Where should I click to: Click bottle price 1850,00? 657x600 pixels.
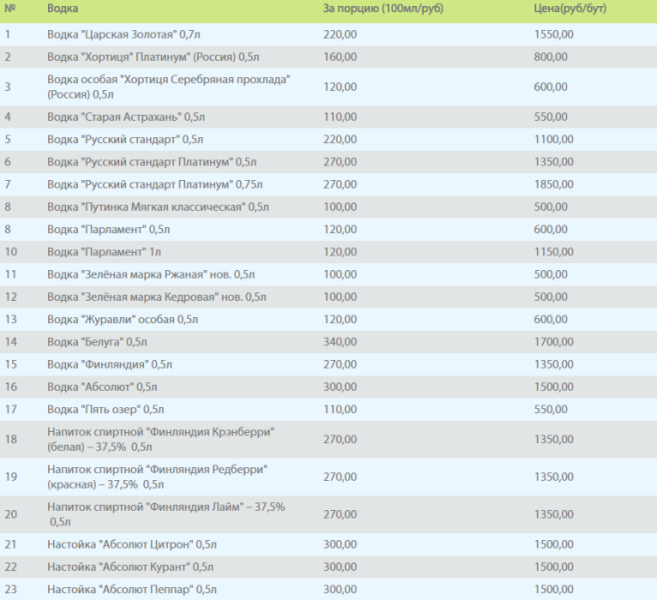click(x=554, y=184)
